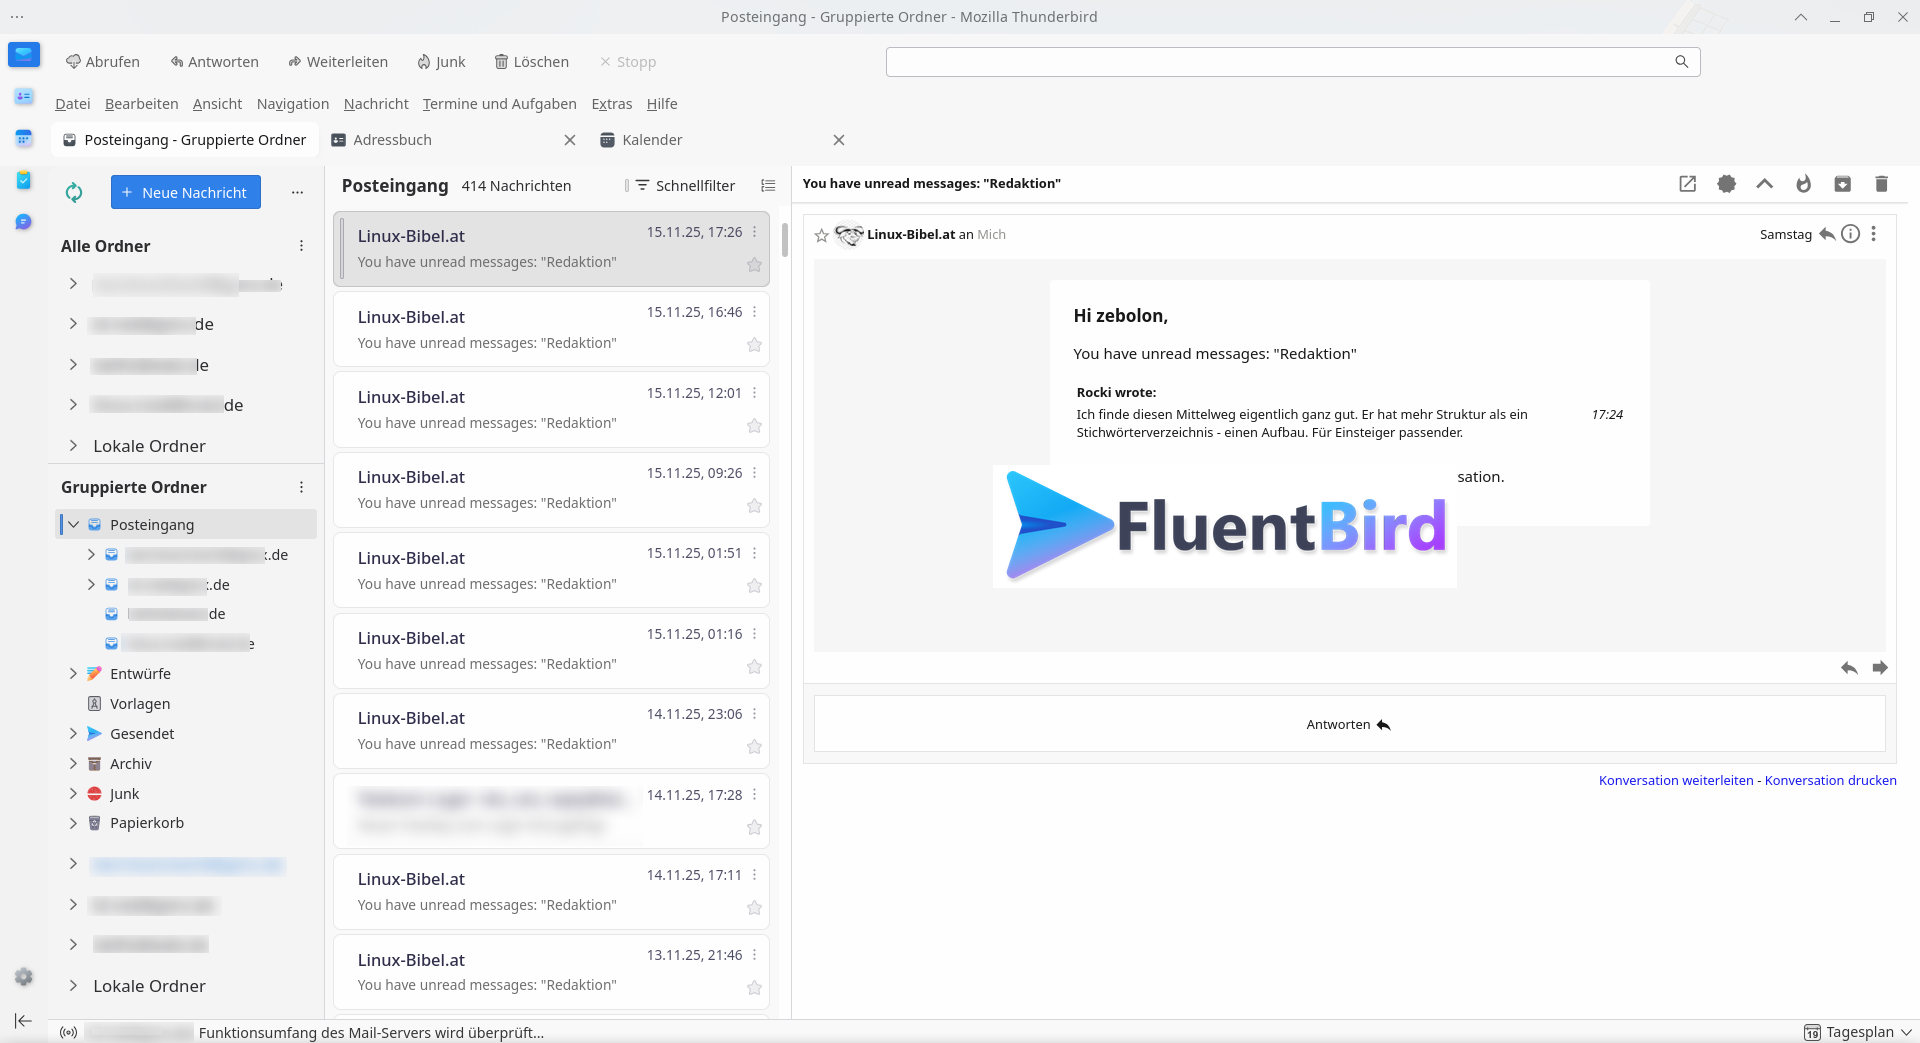
Task: Click the message list scrollbar thumb
Action: (x=785, y=240)
